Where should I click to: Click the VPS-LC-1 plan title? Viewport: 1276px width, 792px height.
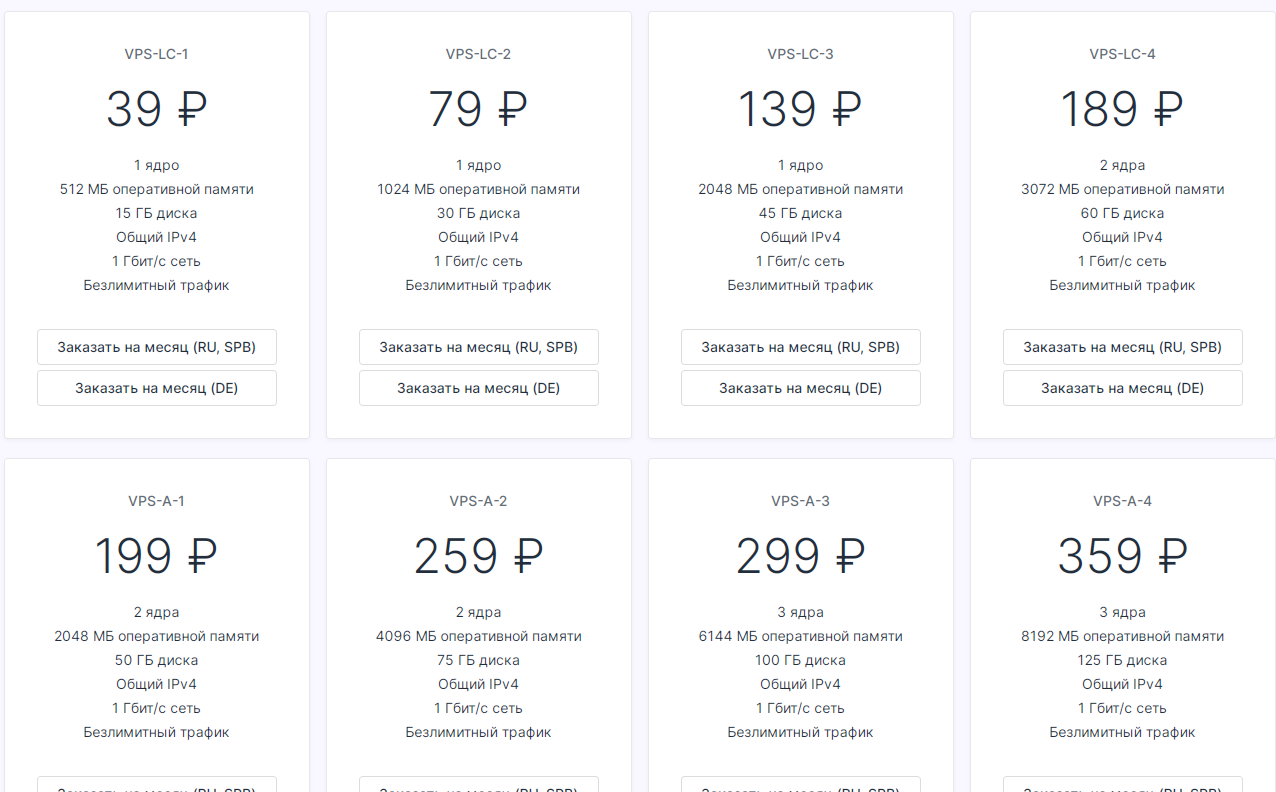click(x=157, y=54)
